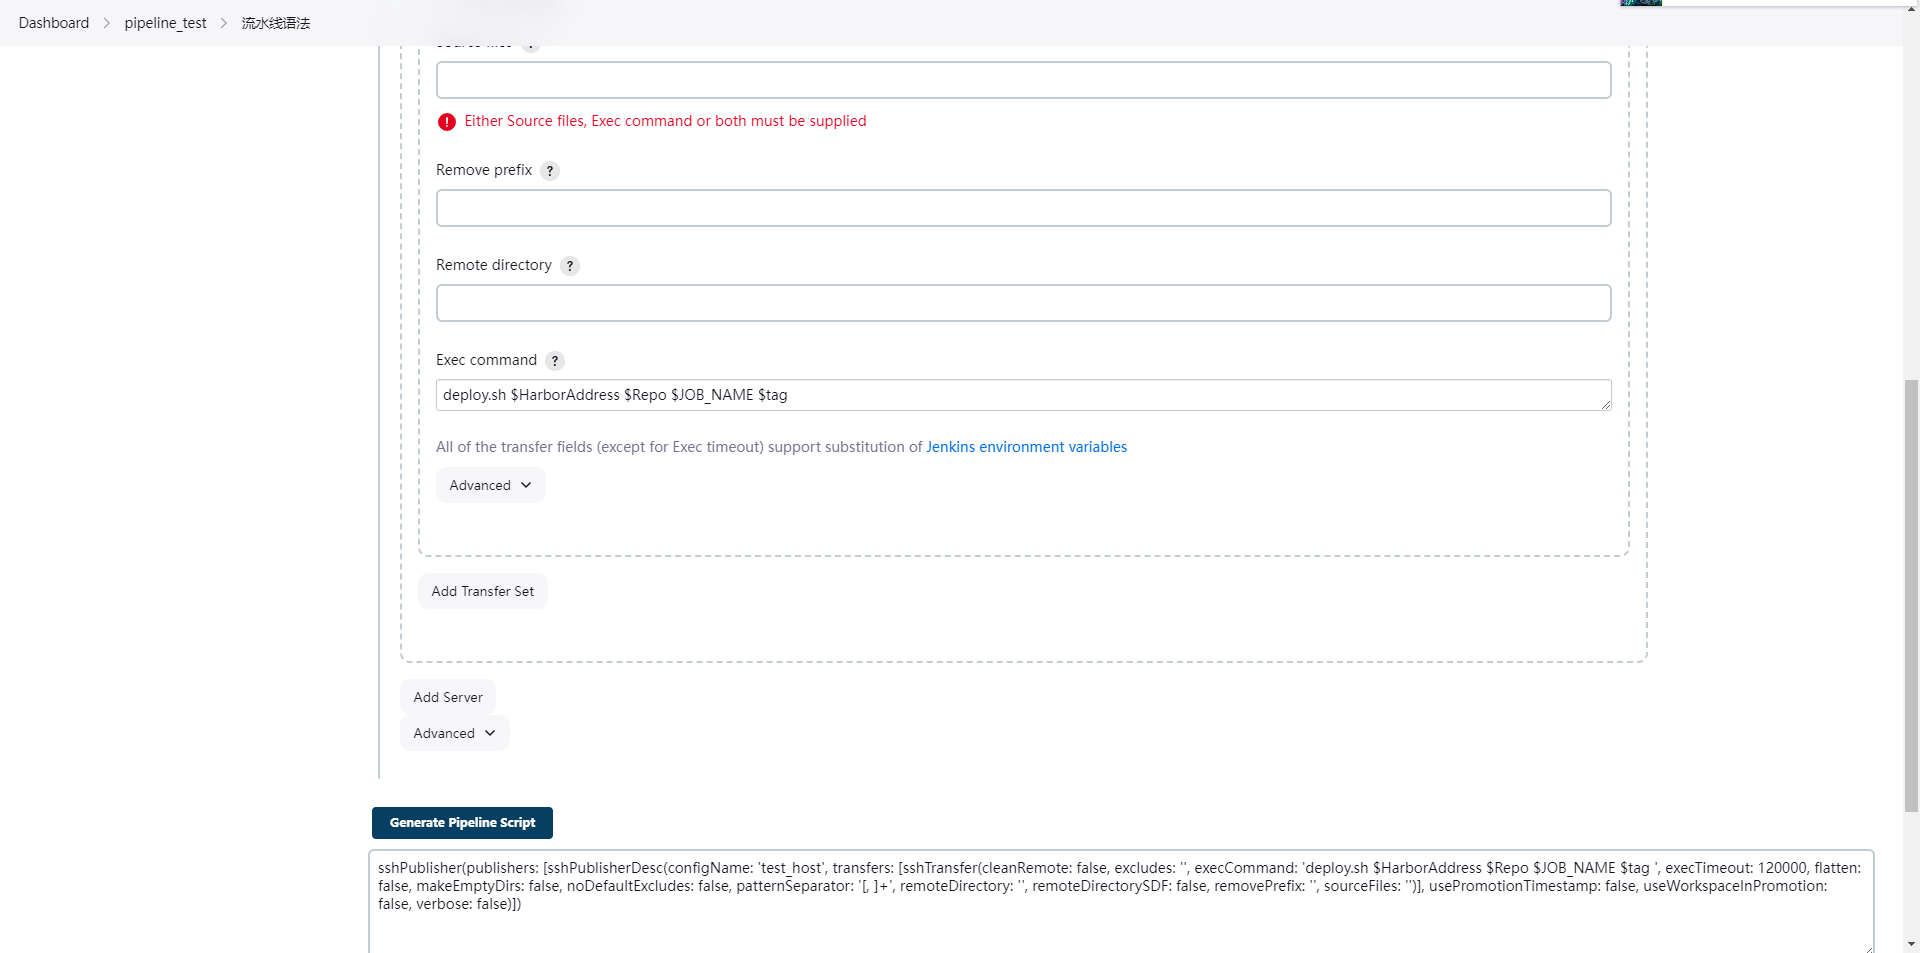The height and width of the screenshot is (953, 1920).
Task: Click into the Remove prefix input
Action: [x=1023, y=208]
